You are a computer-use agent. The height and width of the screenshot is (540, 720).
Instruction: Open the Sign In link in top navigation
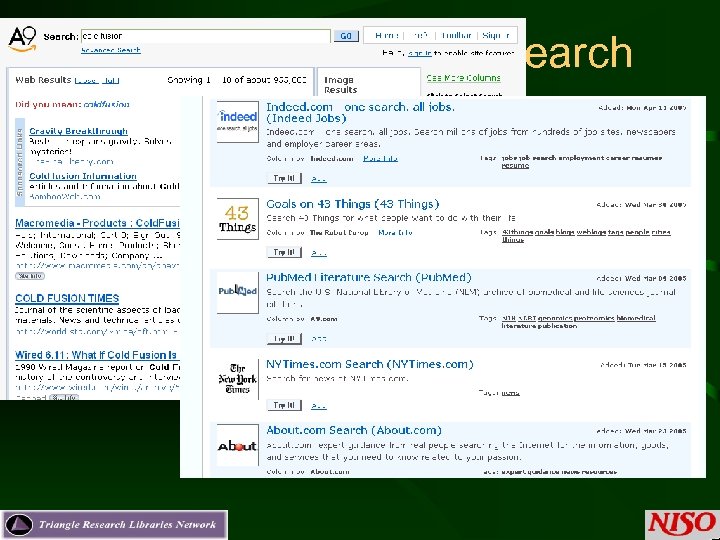coord(496,35)
